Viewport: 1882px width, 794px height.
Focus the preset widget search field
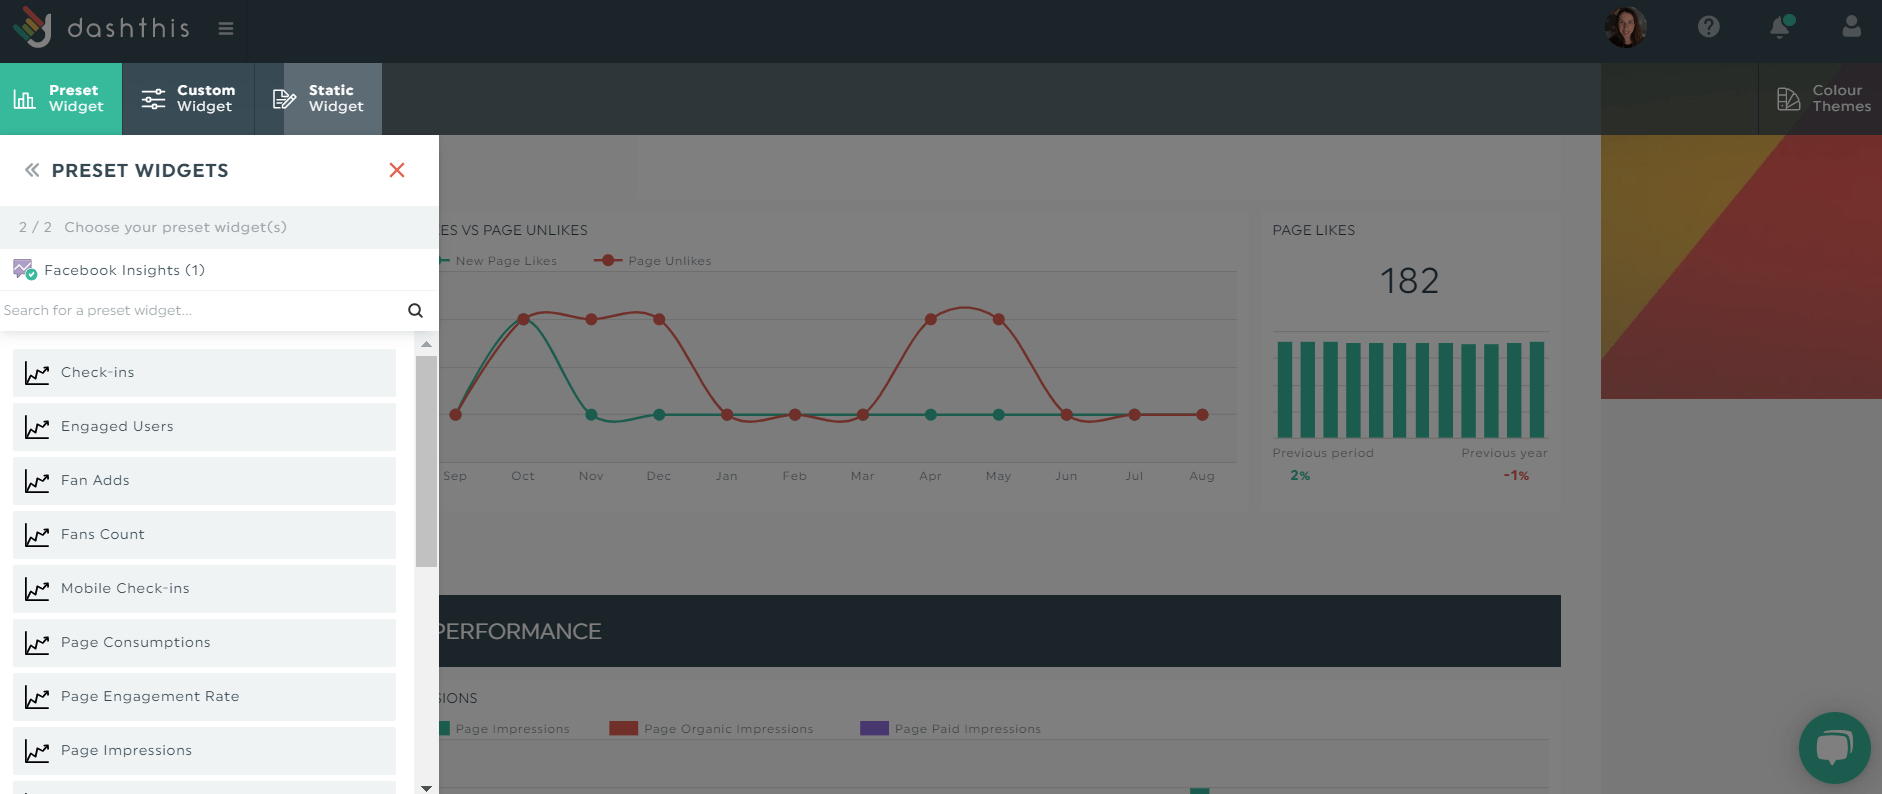click(x=200, y=310)
